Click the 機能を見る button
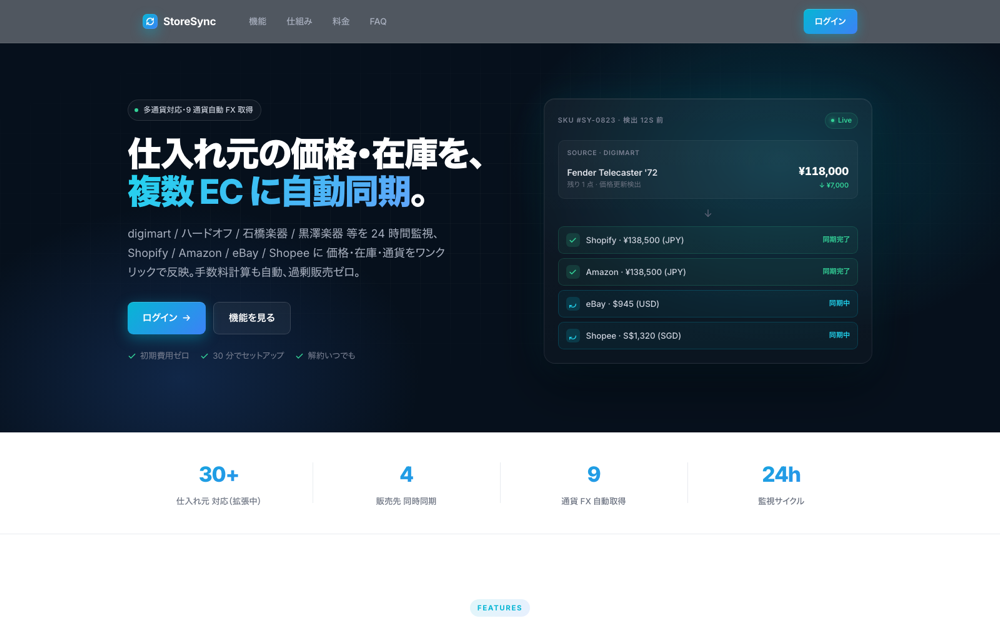 (x=252, y=318)
